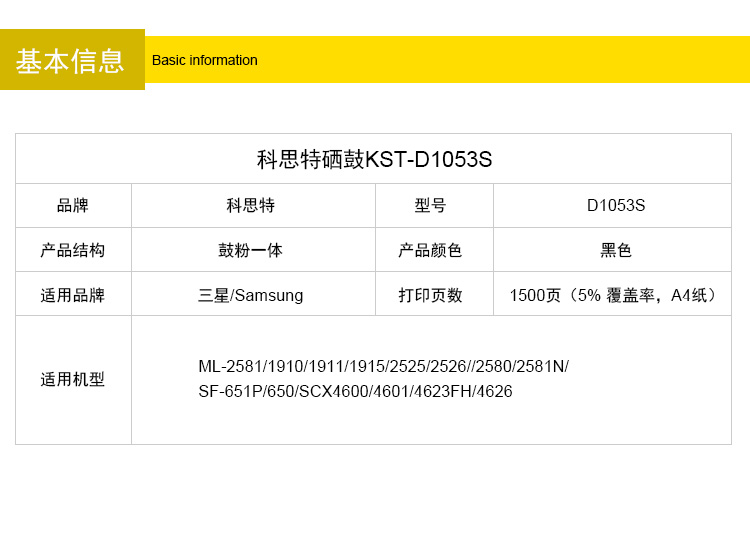Viewport: 750px width, 533px height.
Task: Click the 品牌 label cell
Action: pyautogui.click(x=73, y=206)
